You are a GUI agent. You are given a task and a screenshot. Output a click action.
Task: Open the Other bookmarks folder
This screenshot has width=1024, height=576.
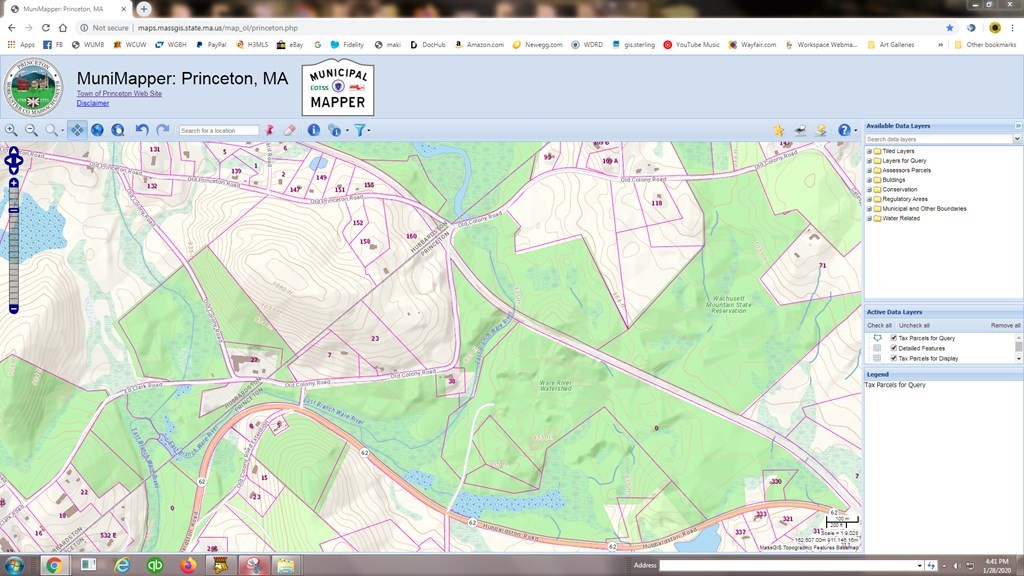985,44
